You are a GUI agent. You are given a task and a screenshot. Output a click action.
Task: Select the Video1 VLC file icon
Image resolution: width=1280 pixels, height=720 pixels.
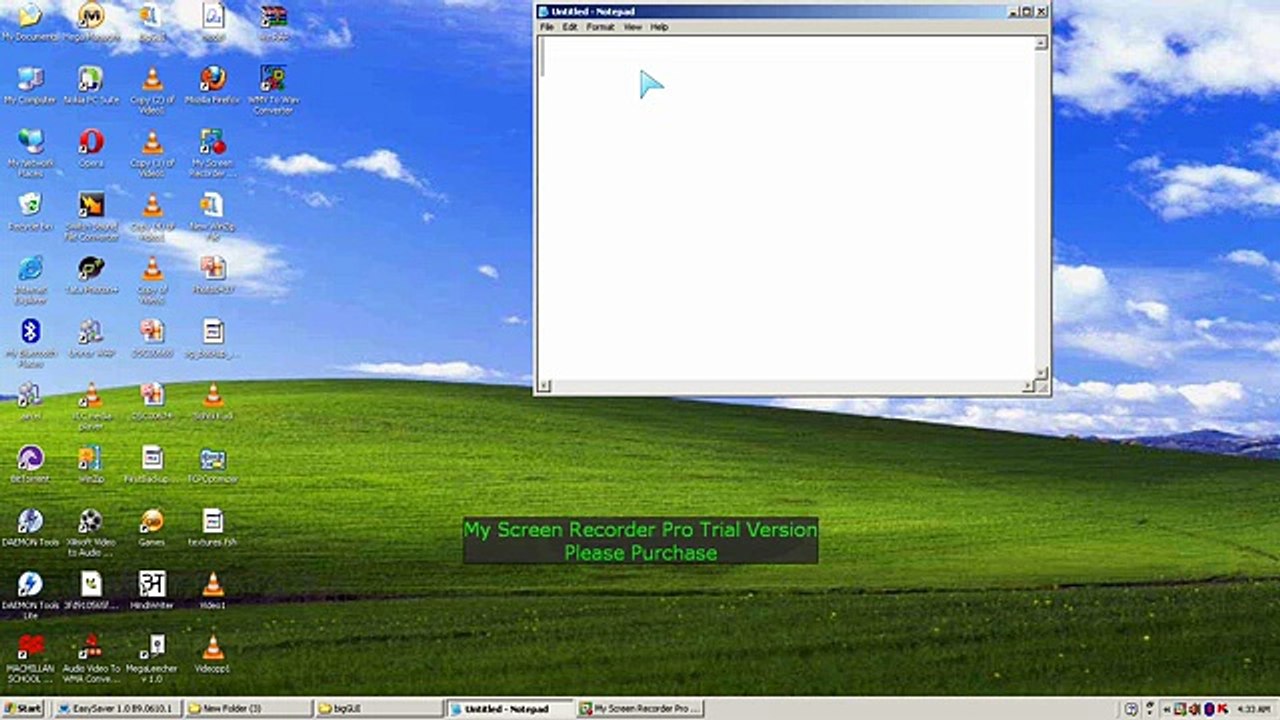(212, 590)
